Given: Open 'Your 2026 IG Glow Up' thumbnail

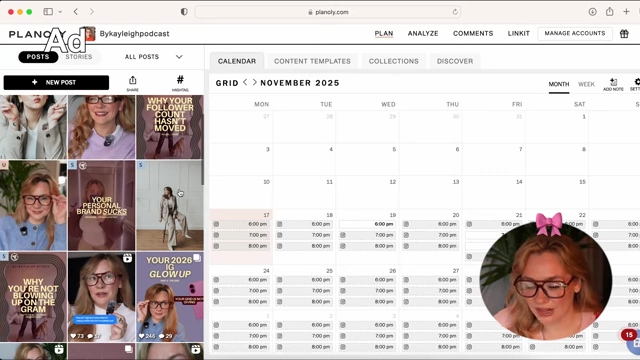Looking at the screenshot, I should (170, 297).
